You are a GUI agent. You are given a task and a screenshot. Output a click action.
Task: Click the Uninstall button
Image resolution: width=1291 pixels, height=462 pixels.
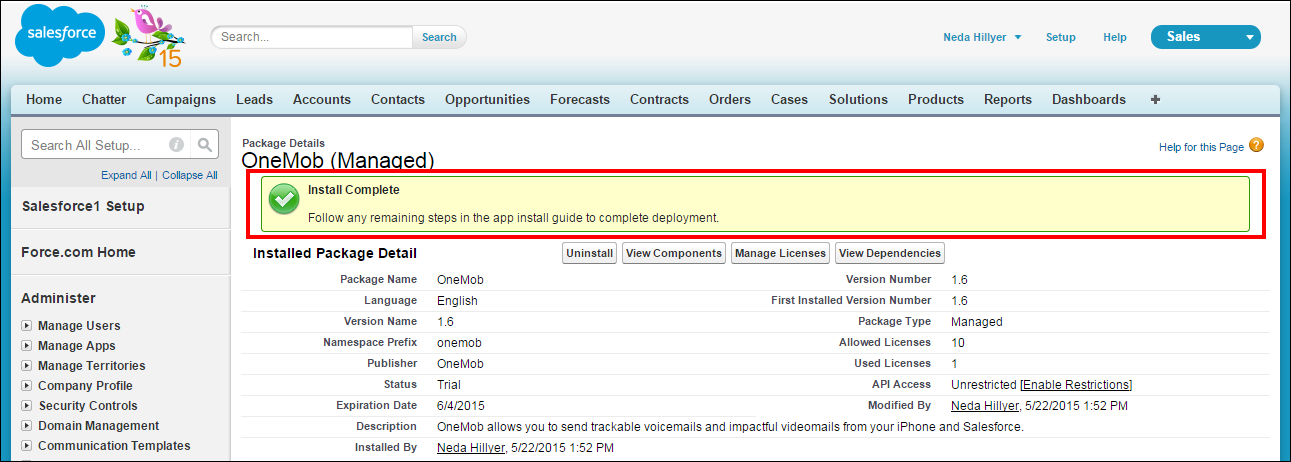tap(590, 253)
